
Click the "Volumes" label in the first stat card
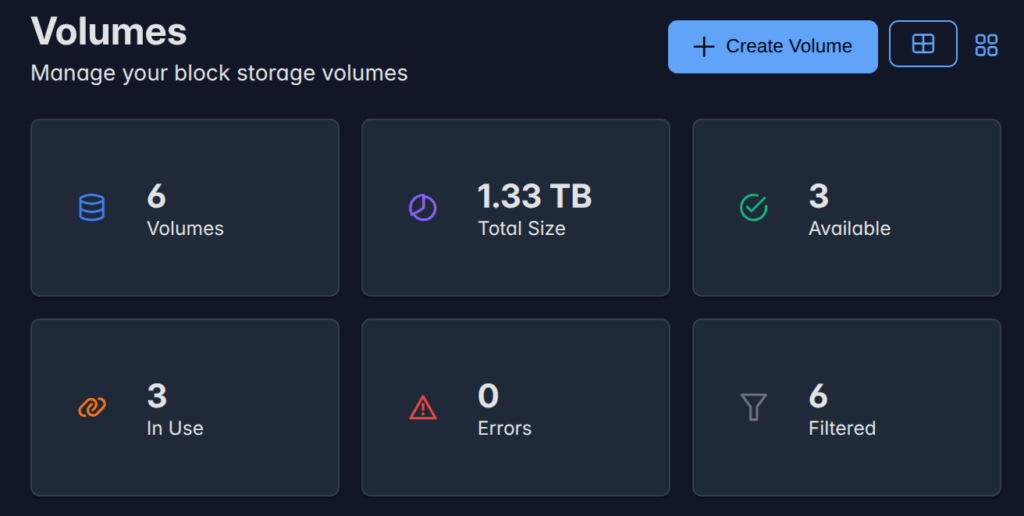coord(185,229)
